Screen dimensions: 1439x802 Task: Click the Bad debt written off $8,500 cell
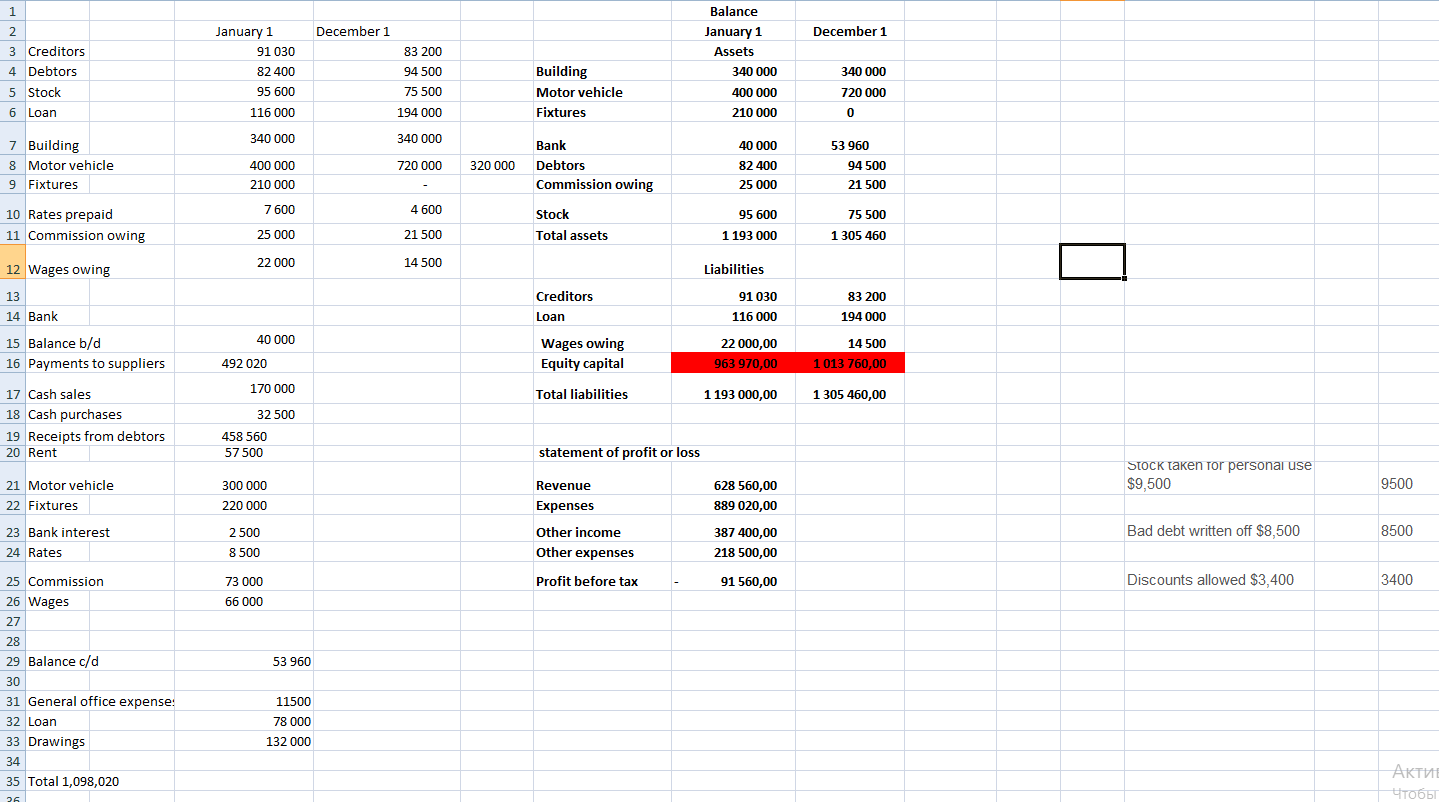(x=1213, y=530)
